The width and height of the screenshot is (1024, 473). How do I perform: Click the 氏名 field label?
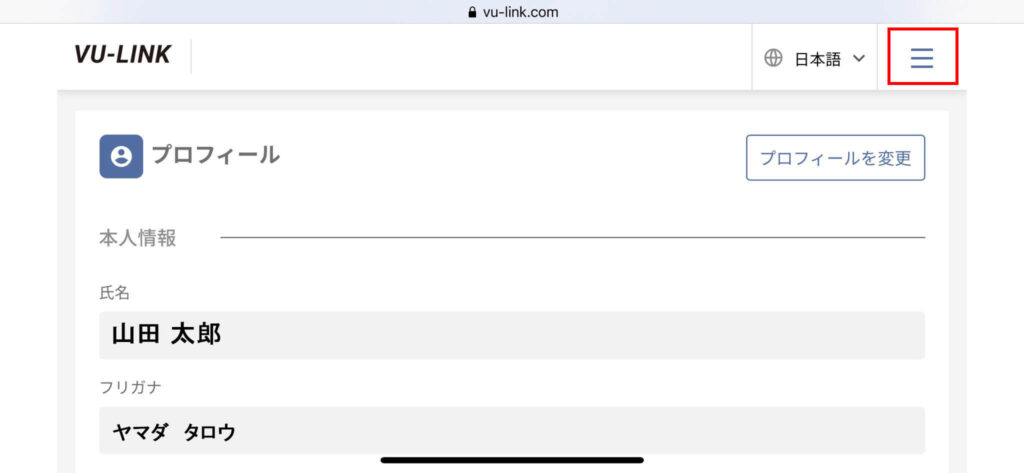coord(114,293)
